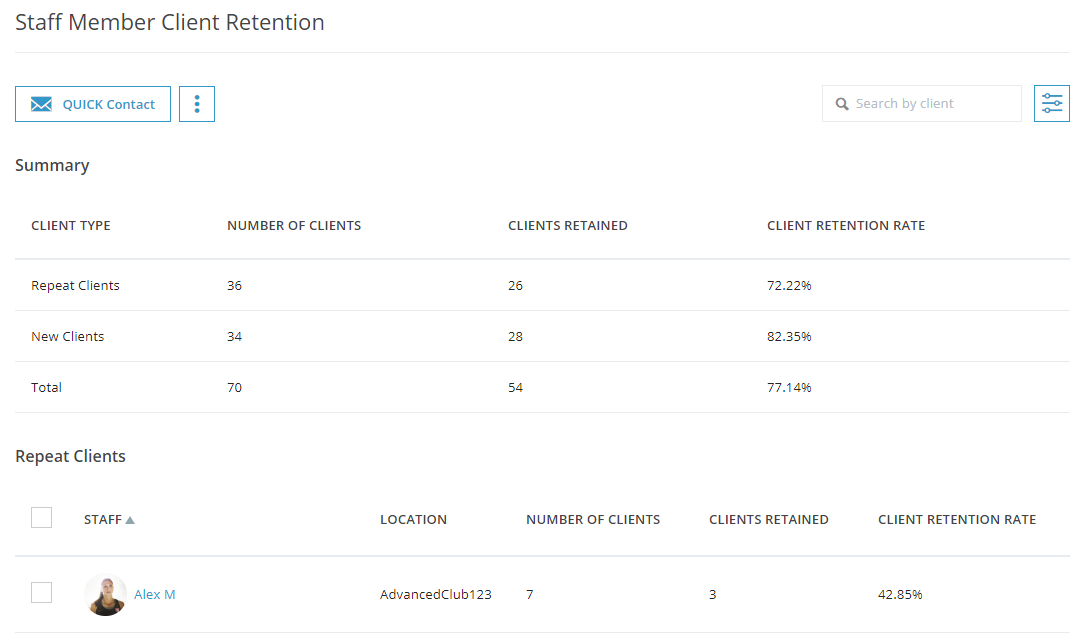
Task: Click the Repeat Clients summary row
Action: pyautogui.click(x=75, y=286)
